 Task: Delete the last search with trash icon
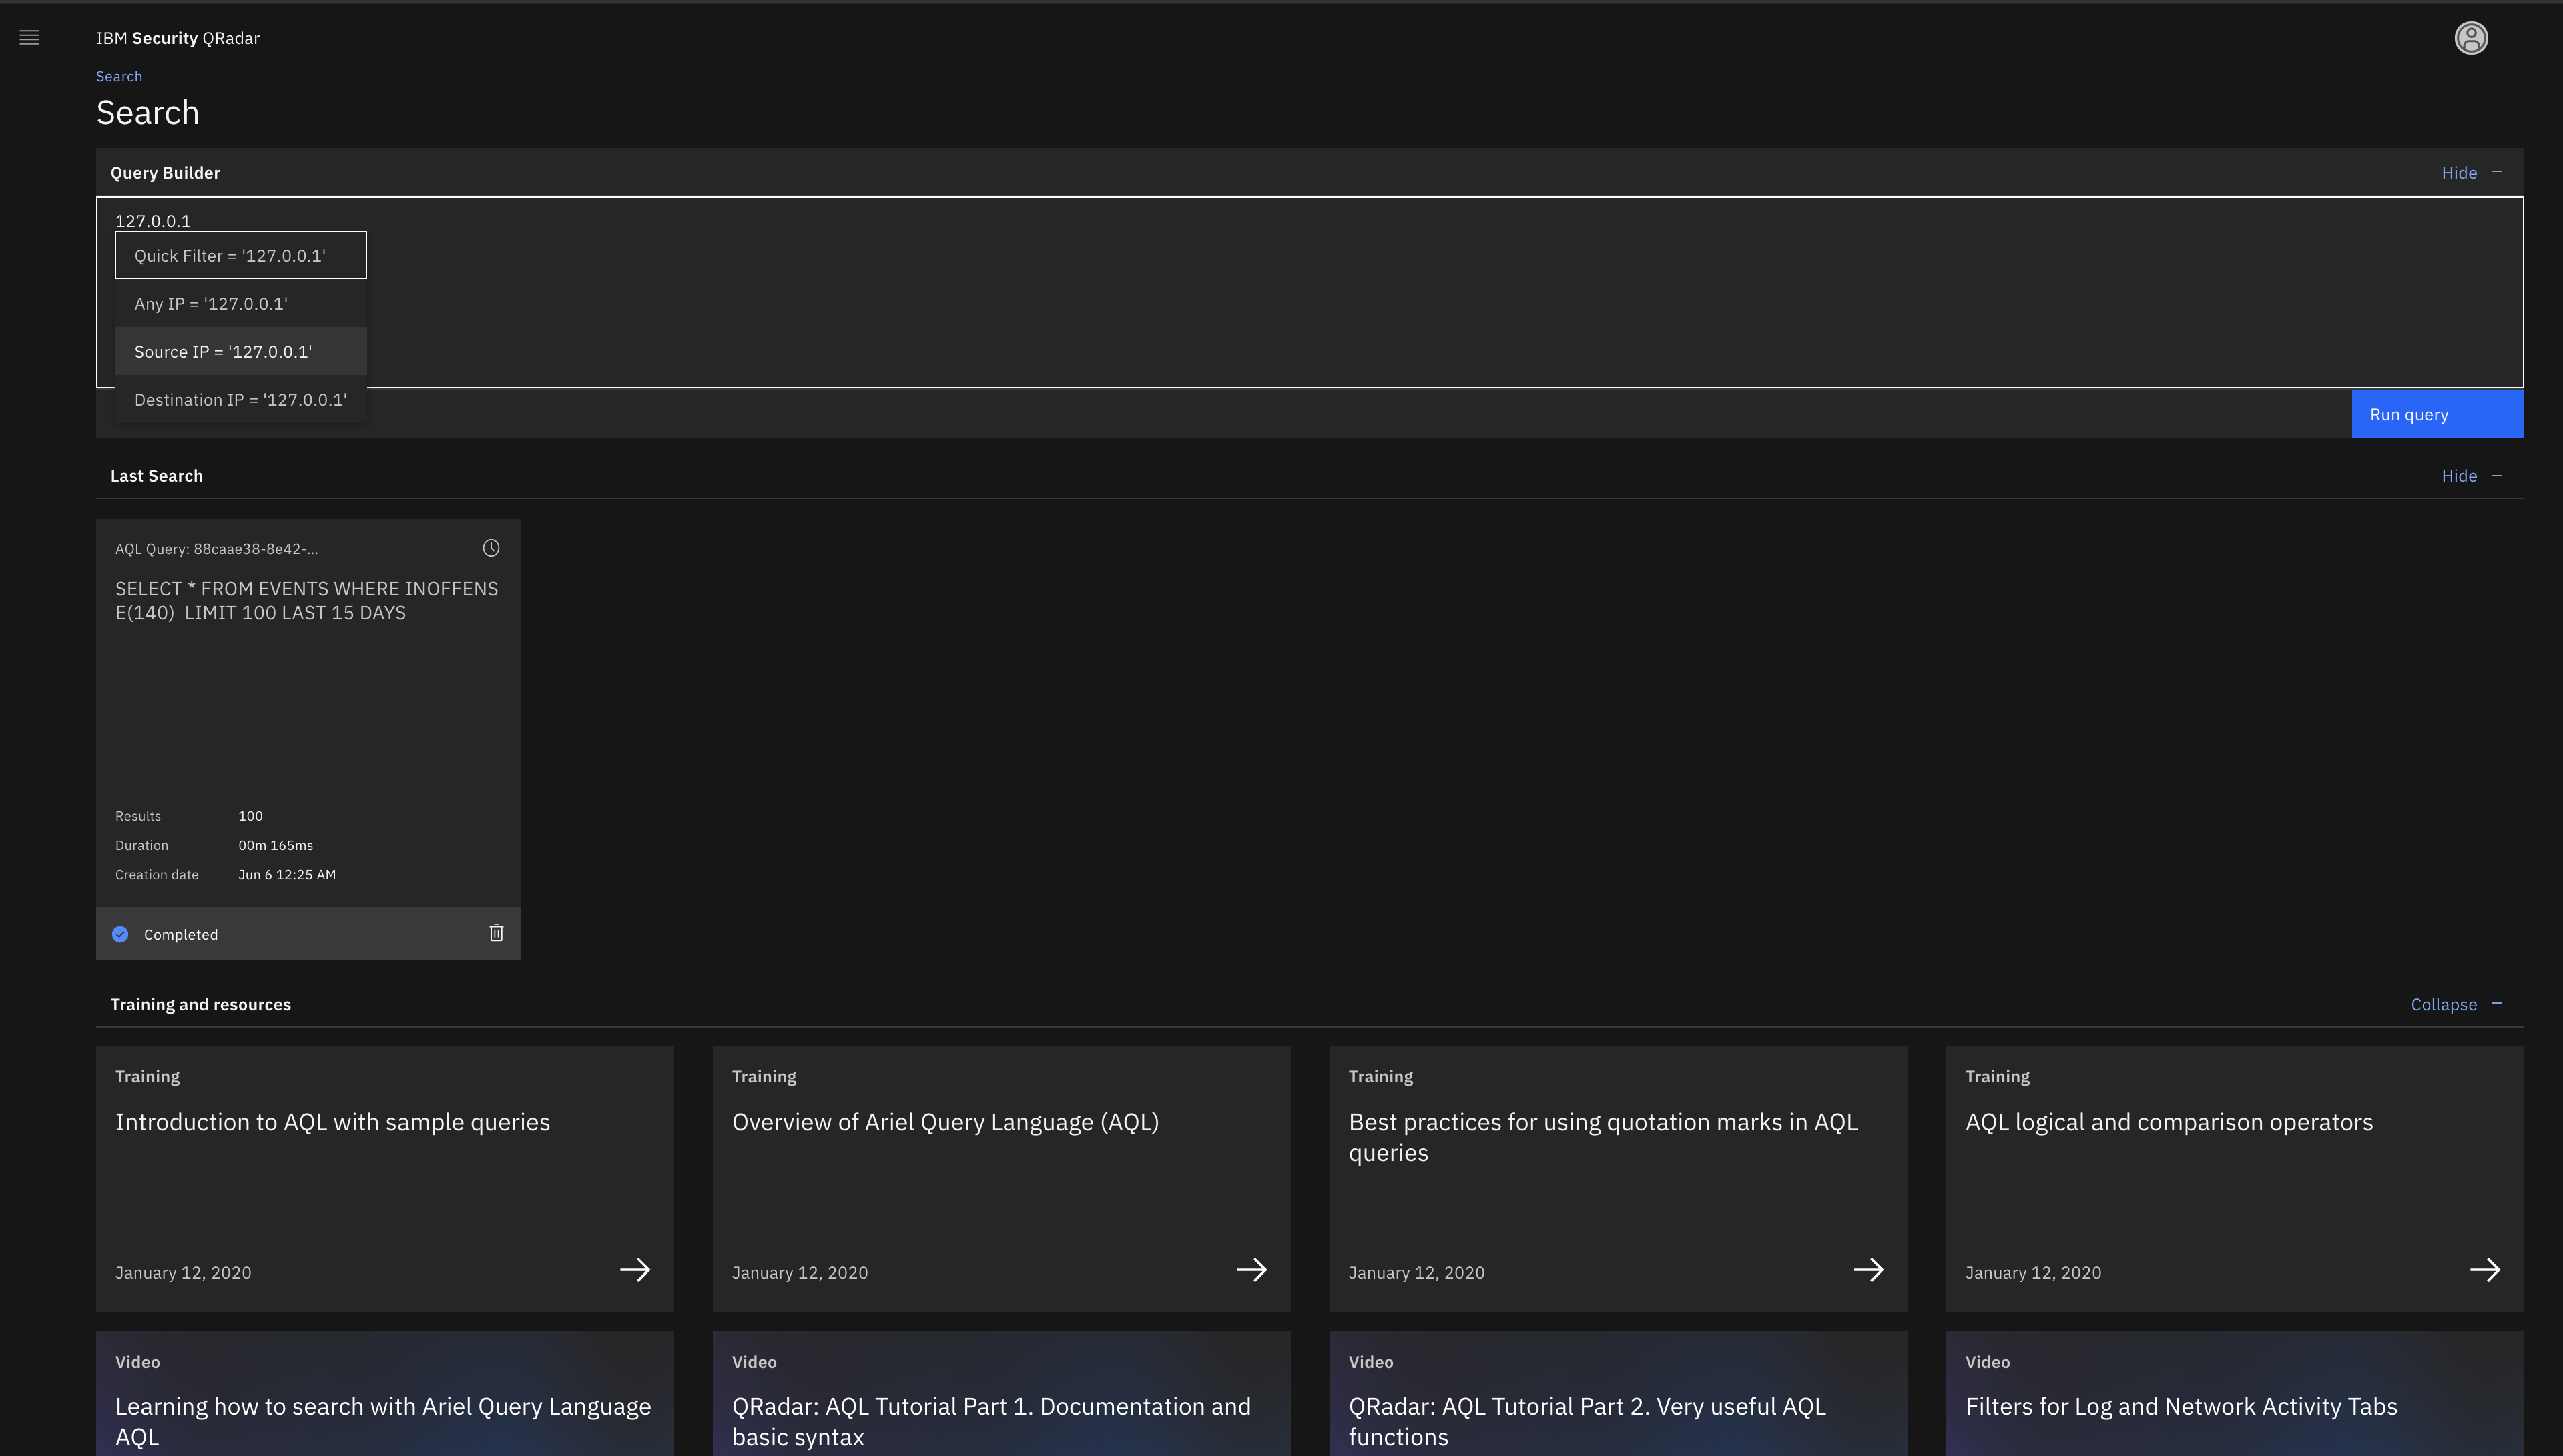point(496,933)
